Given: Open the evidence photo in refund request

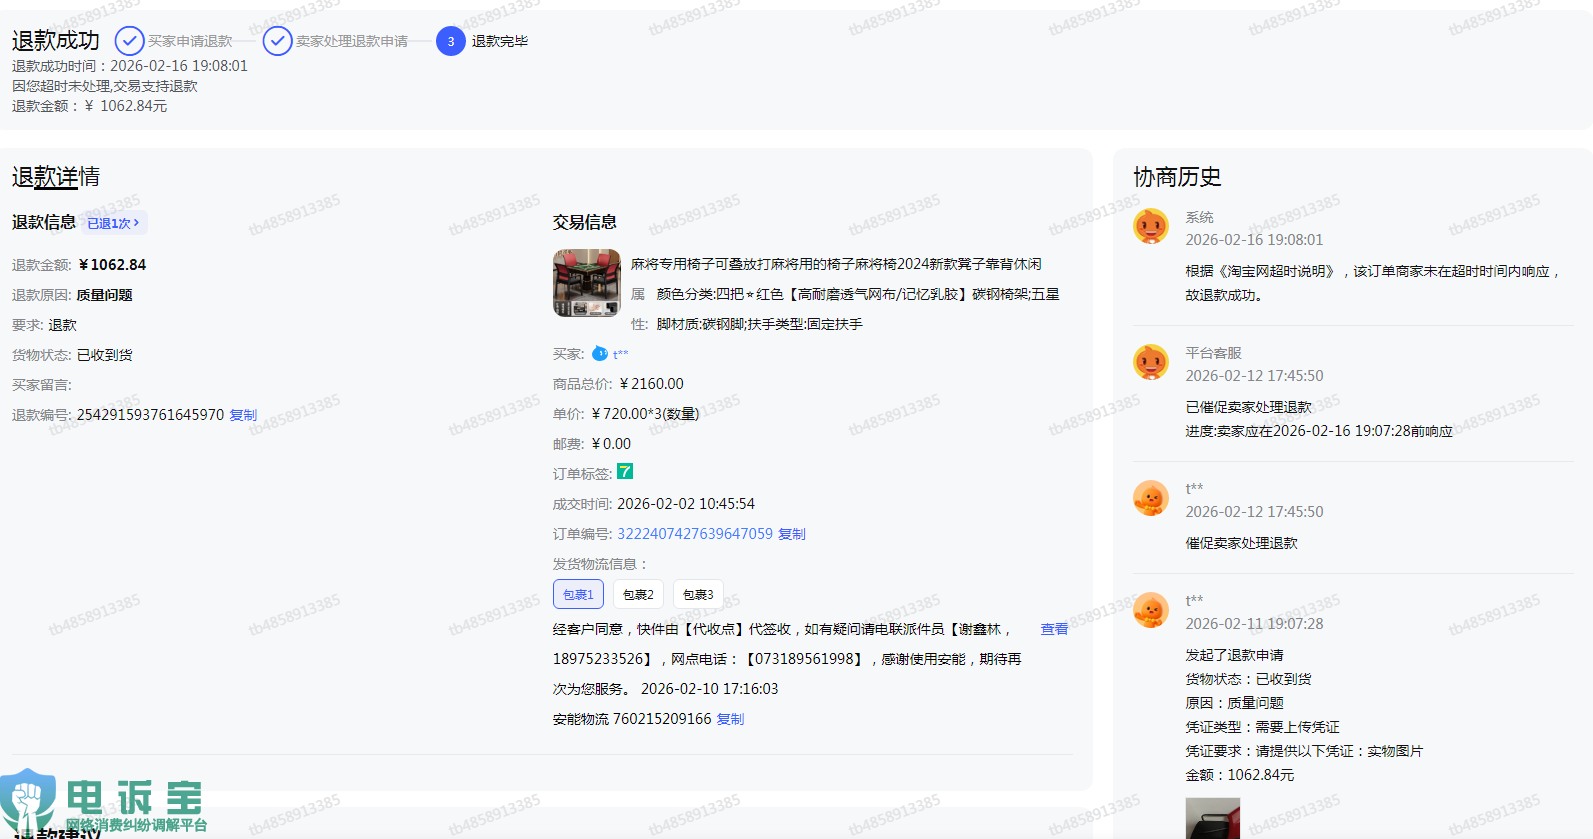Looking at the screenshot, I should [1212, 818].
